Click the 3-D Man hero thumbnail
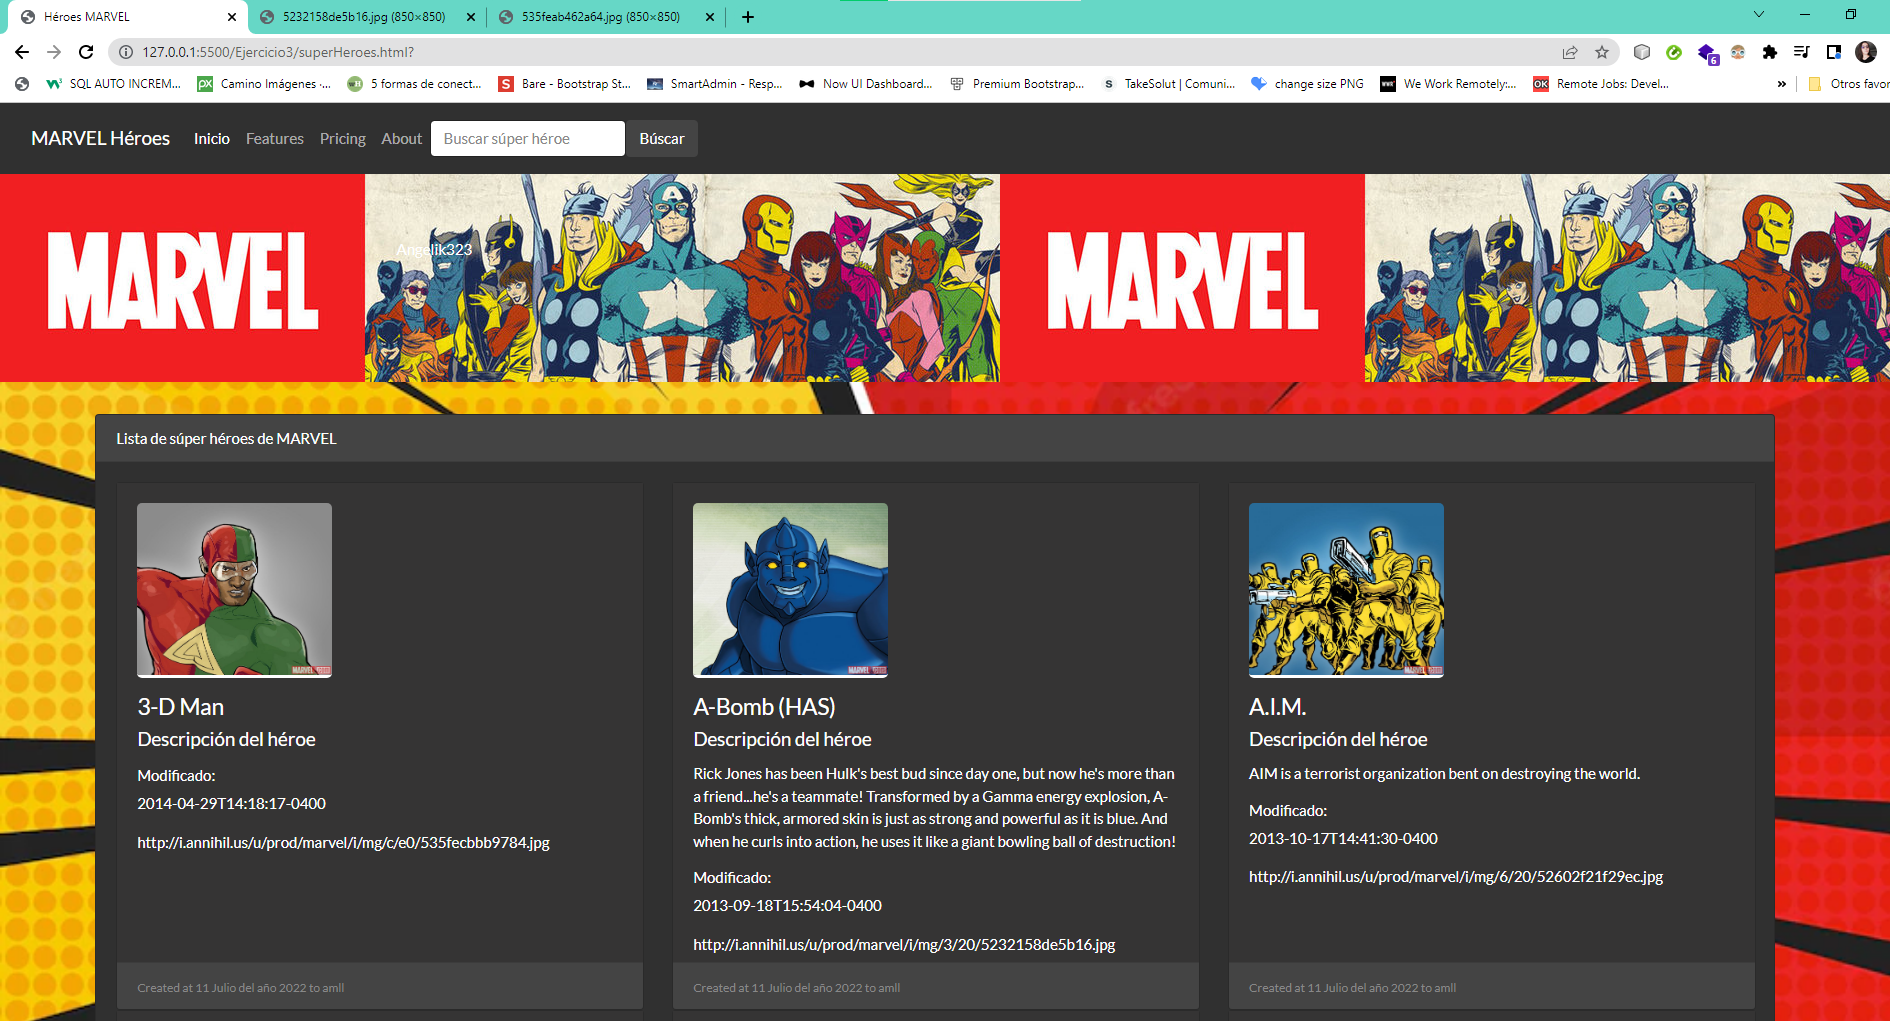 pos(234,590)
